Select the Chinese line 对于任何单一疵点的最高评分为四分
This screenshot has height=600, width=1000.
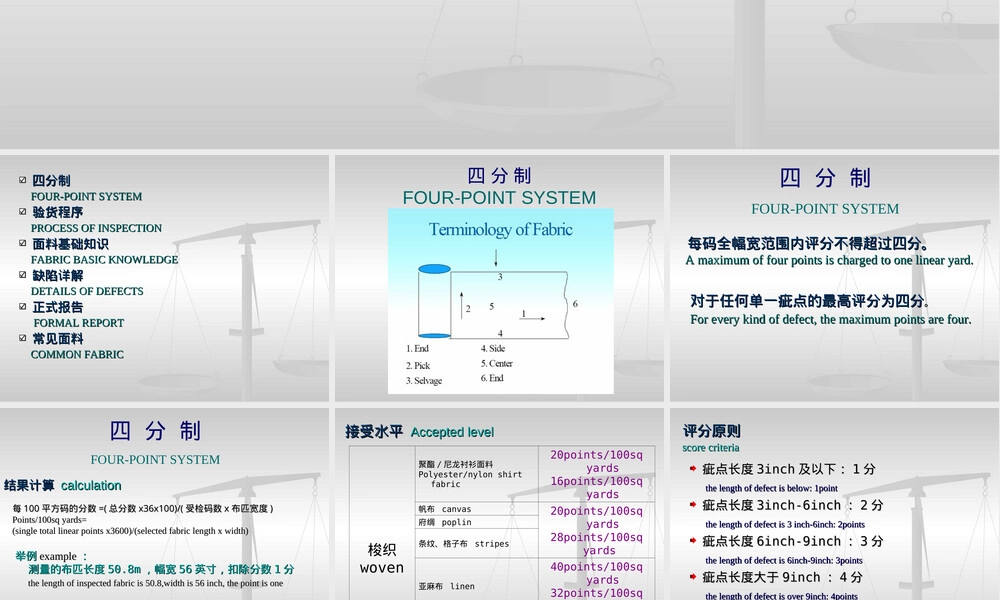tap(810, 301)
